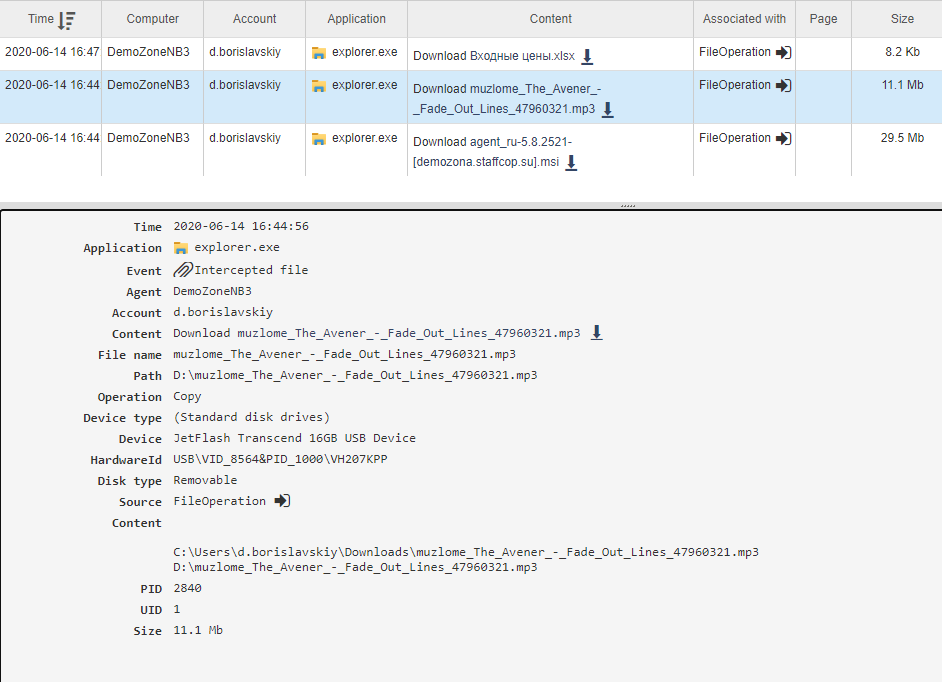This screenshot has width=942, height=682.
Task: Sort by the Computer column header
Action: (x=151, y=18)
